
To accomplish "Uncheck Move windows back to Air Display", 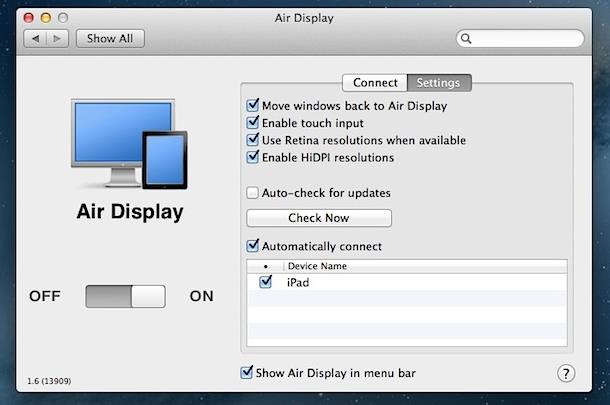I will 252,105.
